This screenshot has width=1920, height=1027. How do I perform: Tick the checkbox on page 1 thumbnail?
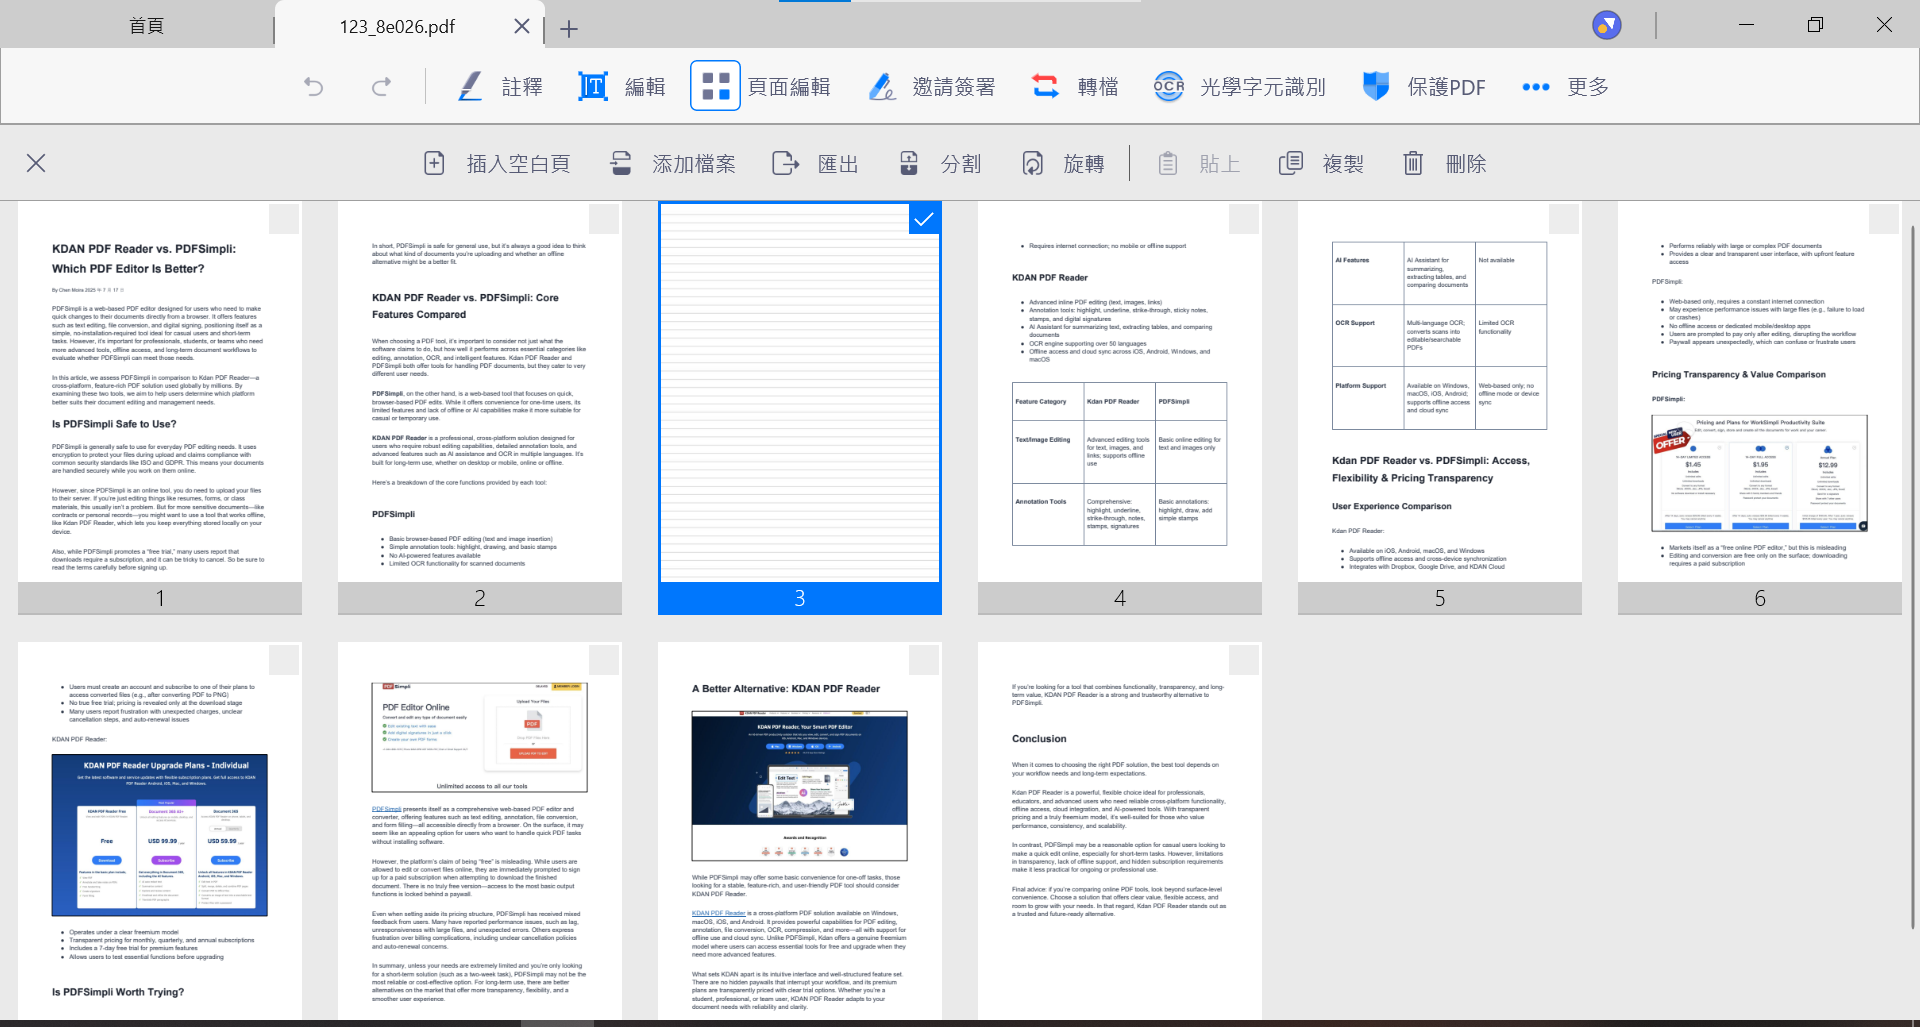point(284,219)
